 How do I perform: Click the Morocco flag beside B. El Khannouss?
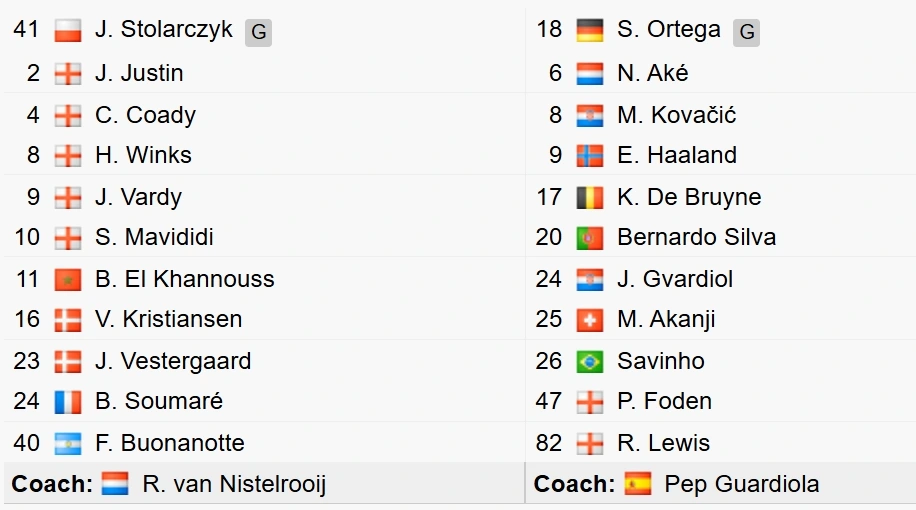tap(68, 280)
